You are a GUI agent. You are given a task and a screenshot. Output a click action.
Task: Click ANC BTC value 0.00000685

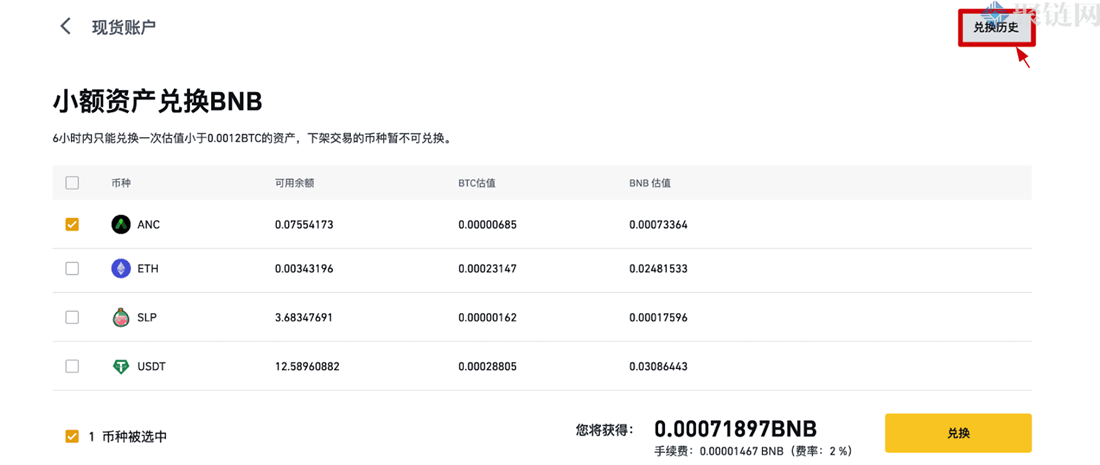[488, 224]
